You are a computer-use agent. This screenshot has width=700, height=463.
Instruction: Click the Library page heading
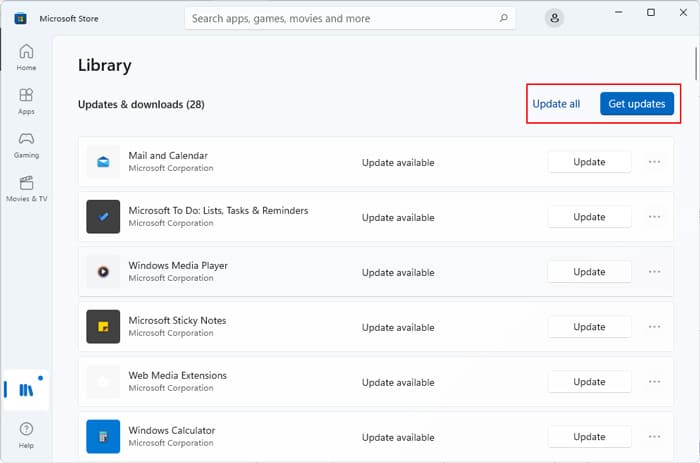(x=104, y=65)
